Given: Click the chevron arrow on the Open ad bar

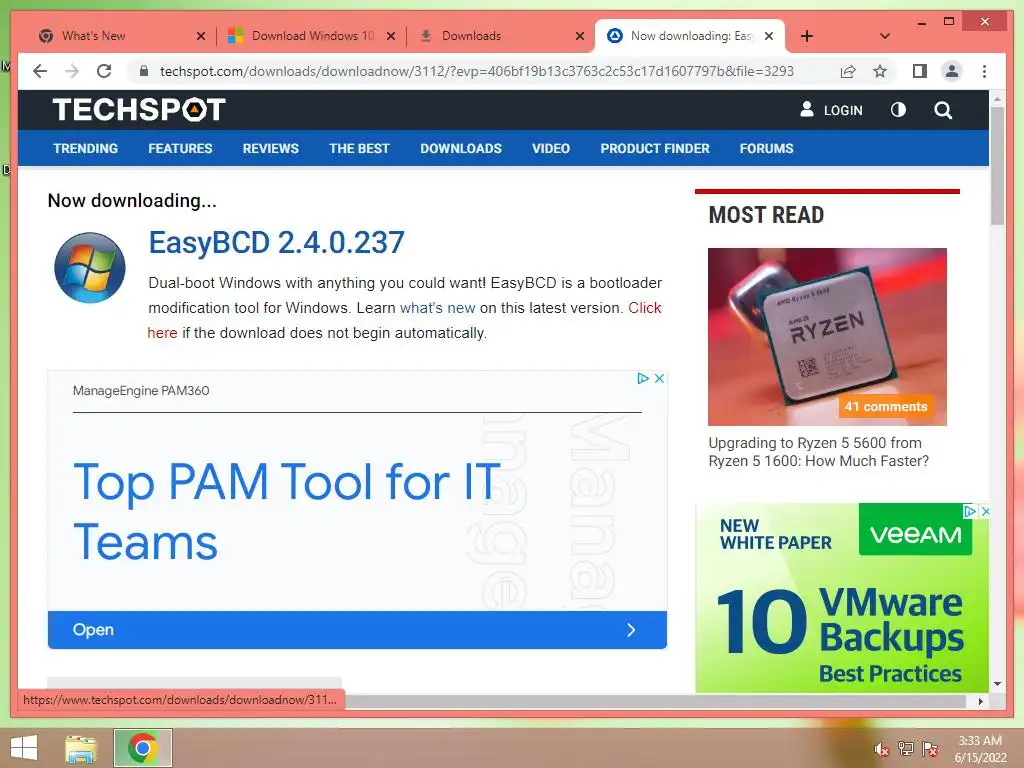Looking at the screenshot, I should click(x=631, y=630).
